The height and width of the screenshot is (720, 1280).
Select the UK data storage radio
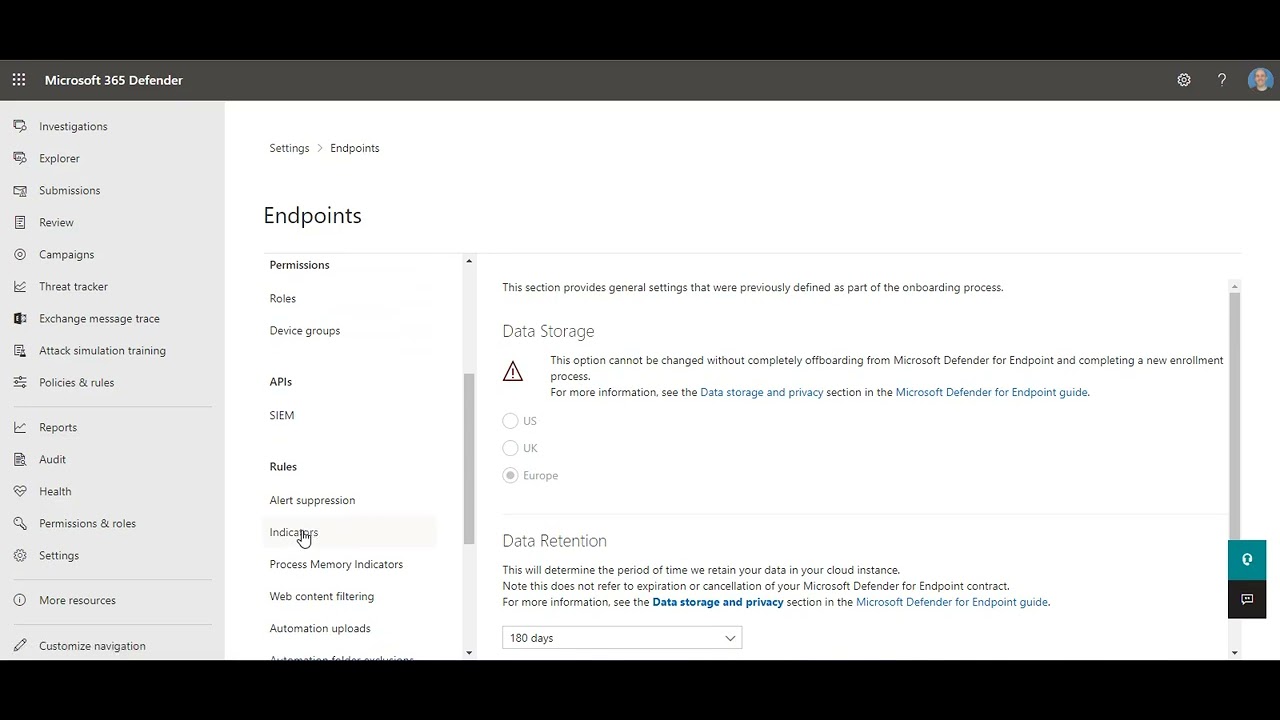[511, 448]
